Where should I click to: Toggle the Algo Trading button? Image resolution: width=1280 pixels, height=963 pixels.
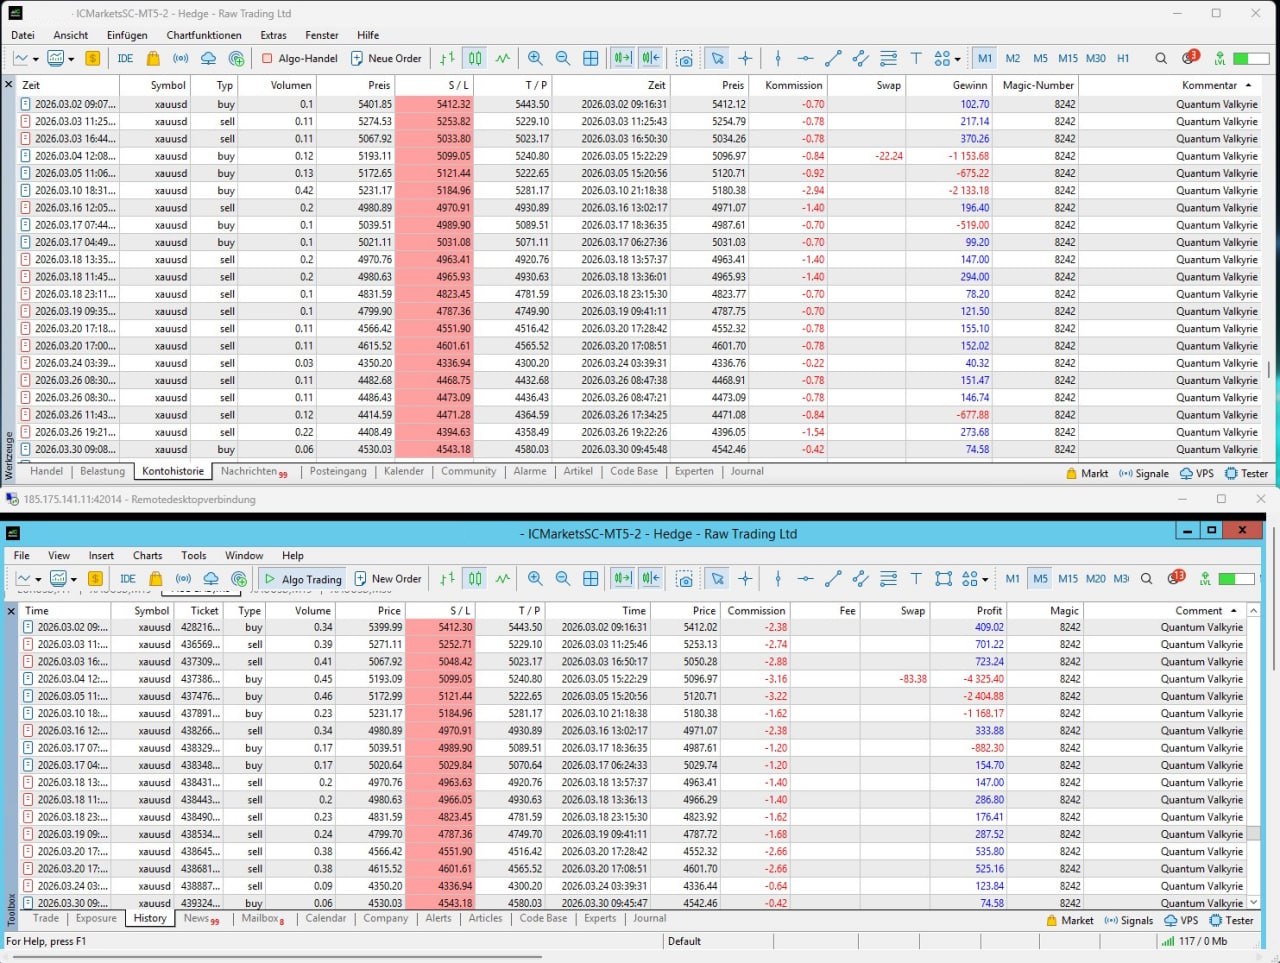coord(302,578)
